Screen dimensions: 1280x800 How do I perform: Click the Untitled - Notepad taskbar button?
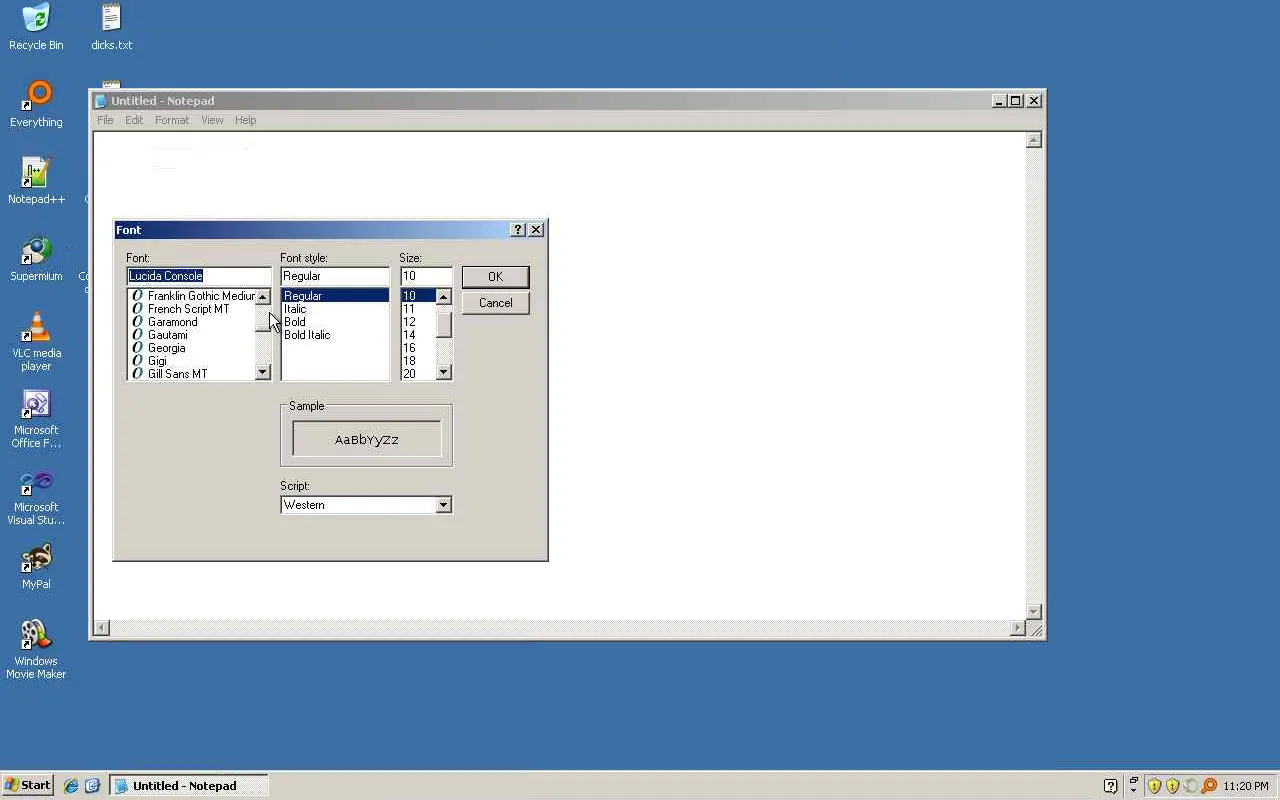pos(189,786)
